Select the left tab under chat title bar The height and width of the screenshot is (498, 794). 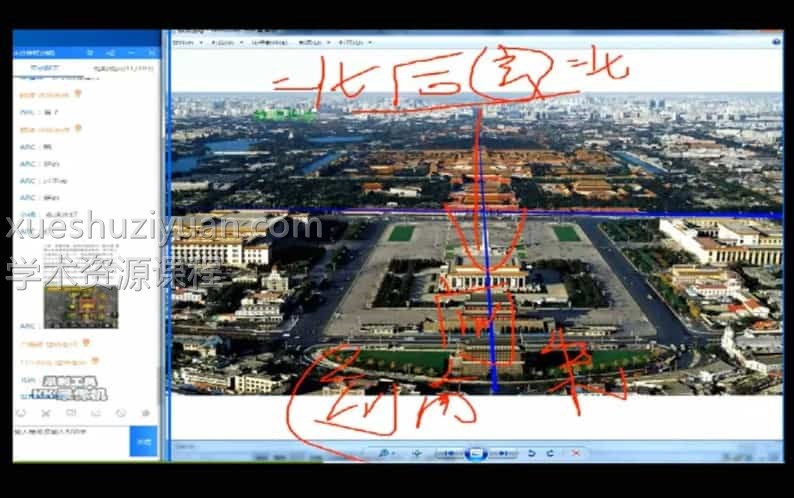click(x=42, y=68)
